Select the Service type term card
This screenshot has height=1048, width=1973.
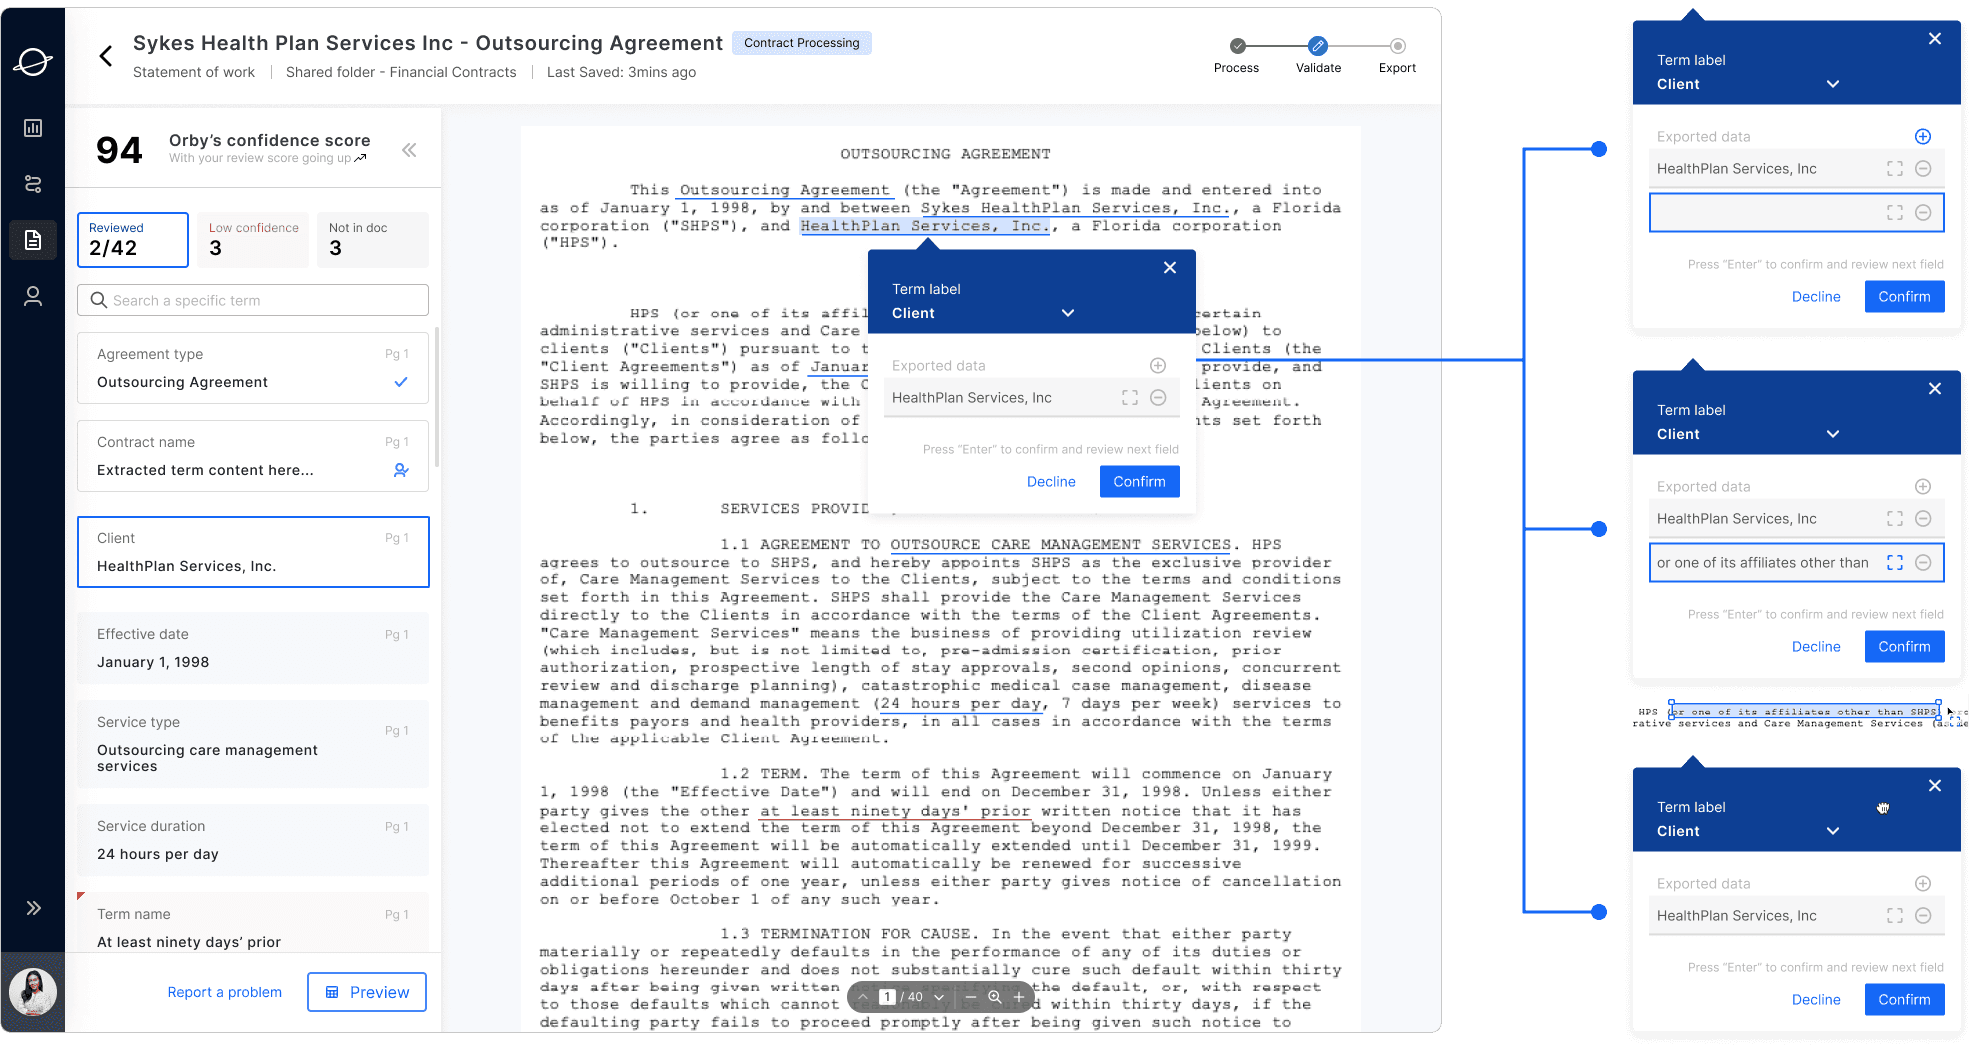tap(253, 744)
